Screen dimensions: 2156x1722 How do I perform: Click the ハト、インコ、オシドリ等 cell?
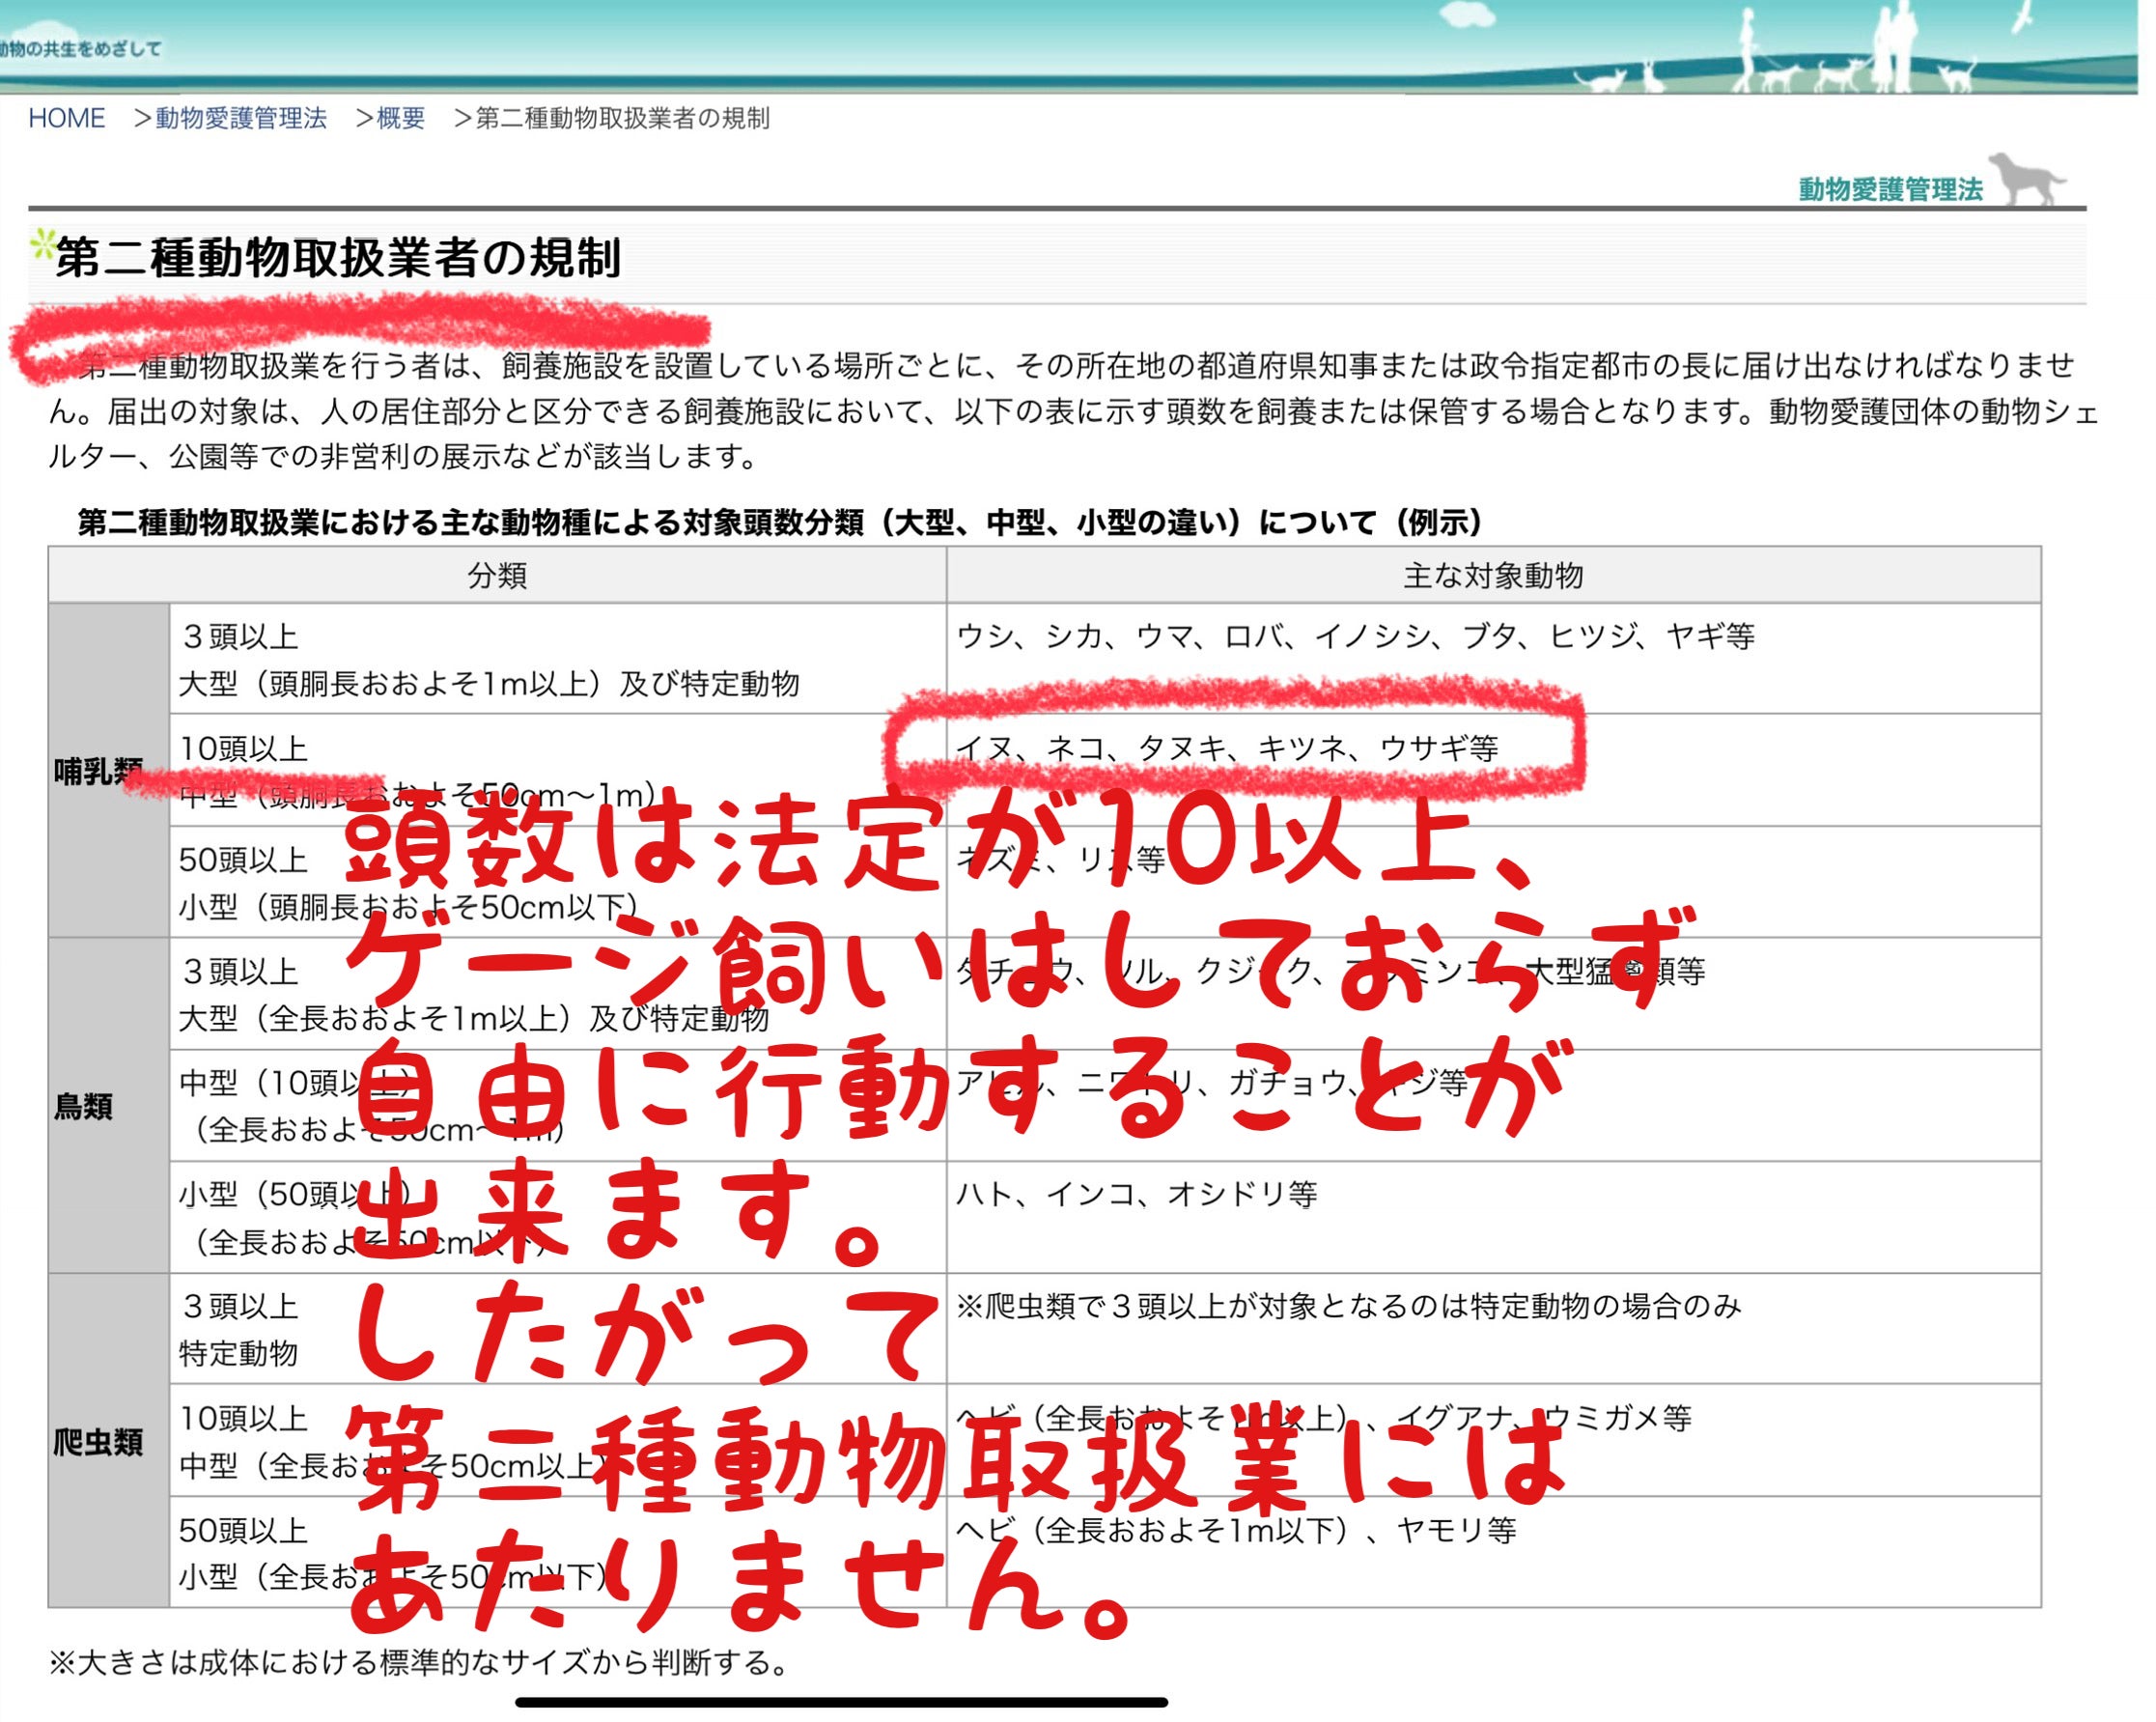pos(1136,1194)
